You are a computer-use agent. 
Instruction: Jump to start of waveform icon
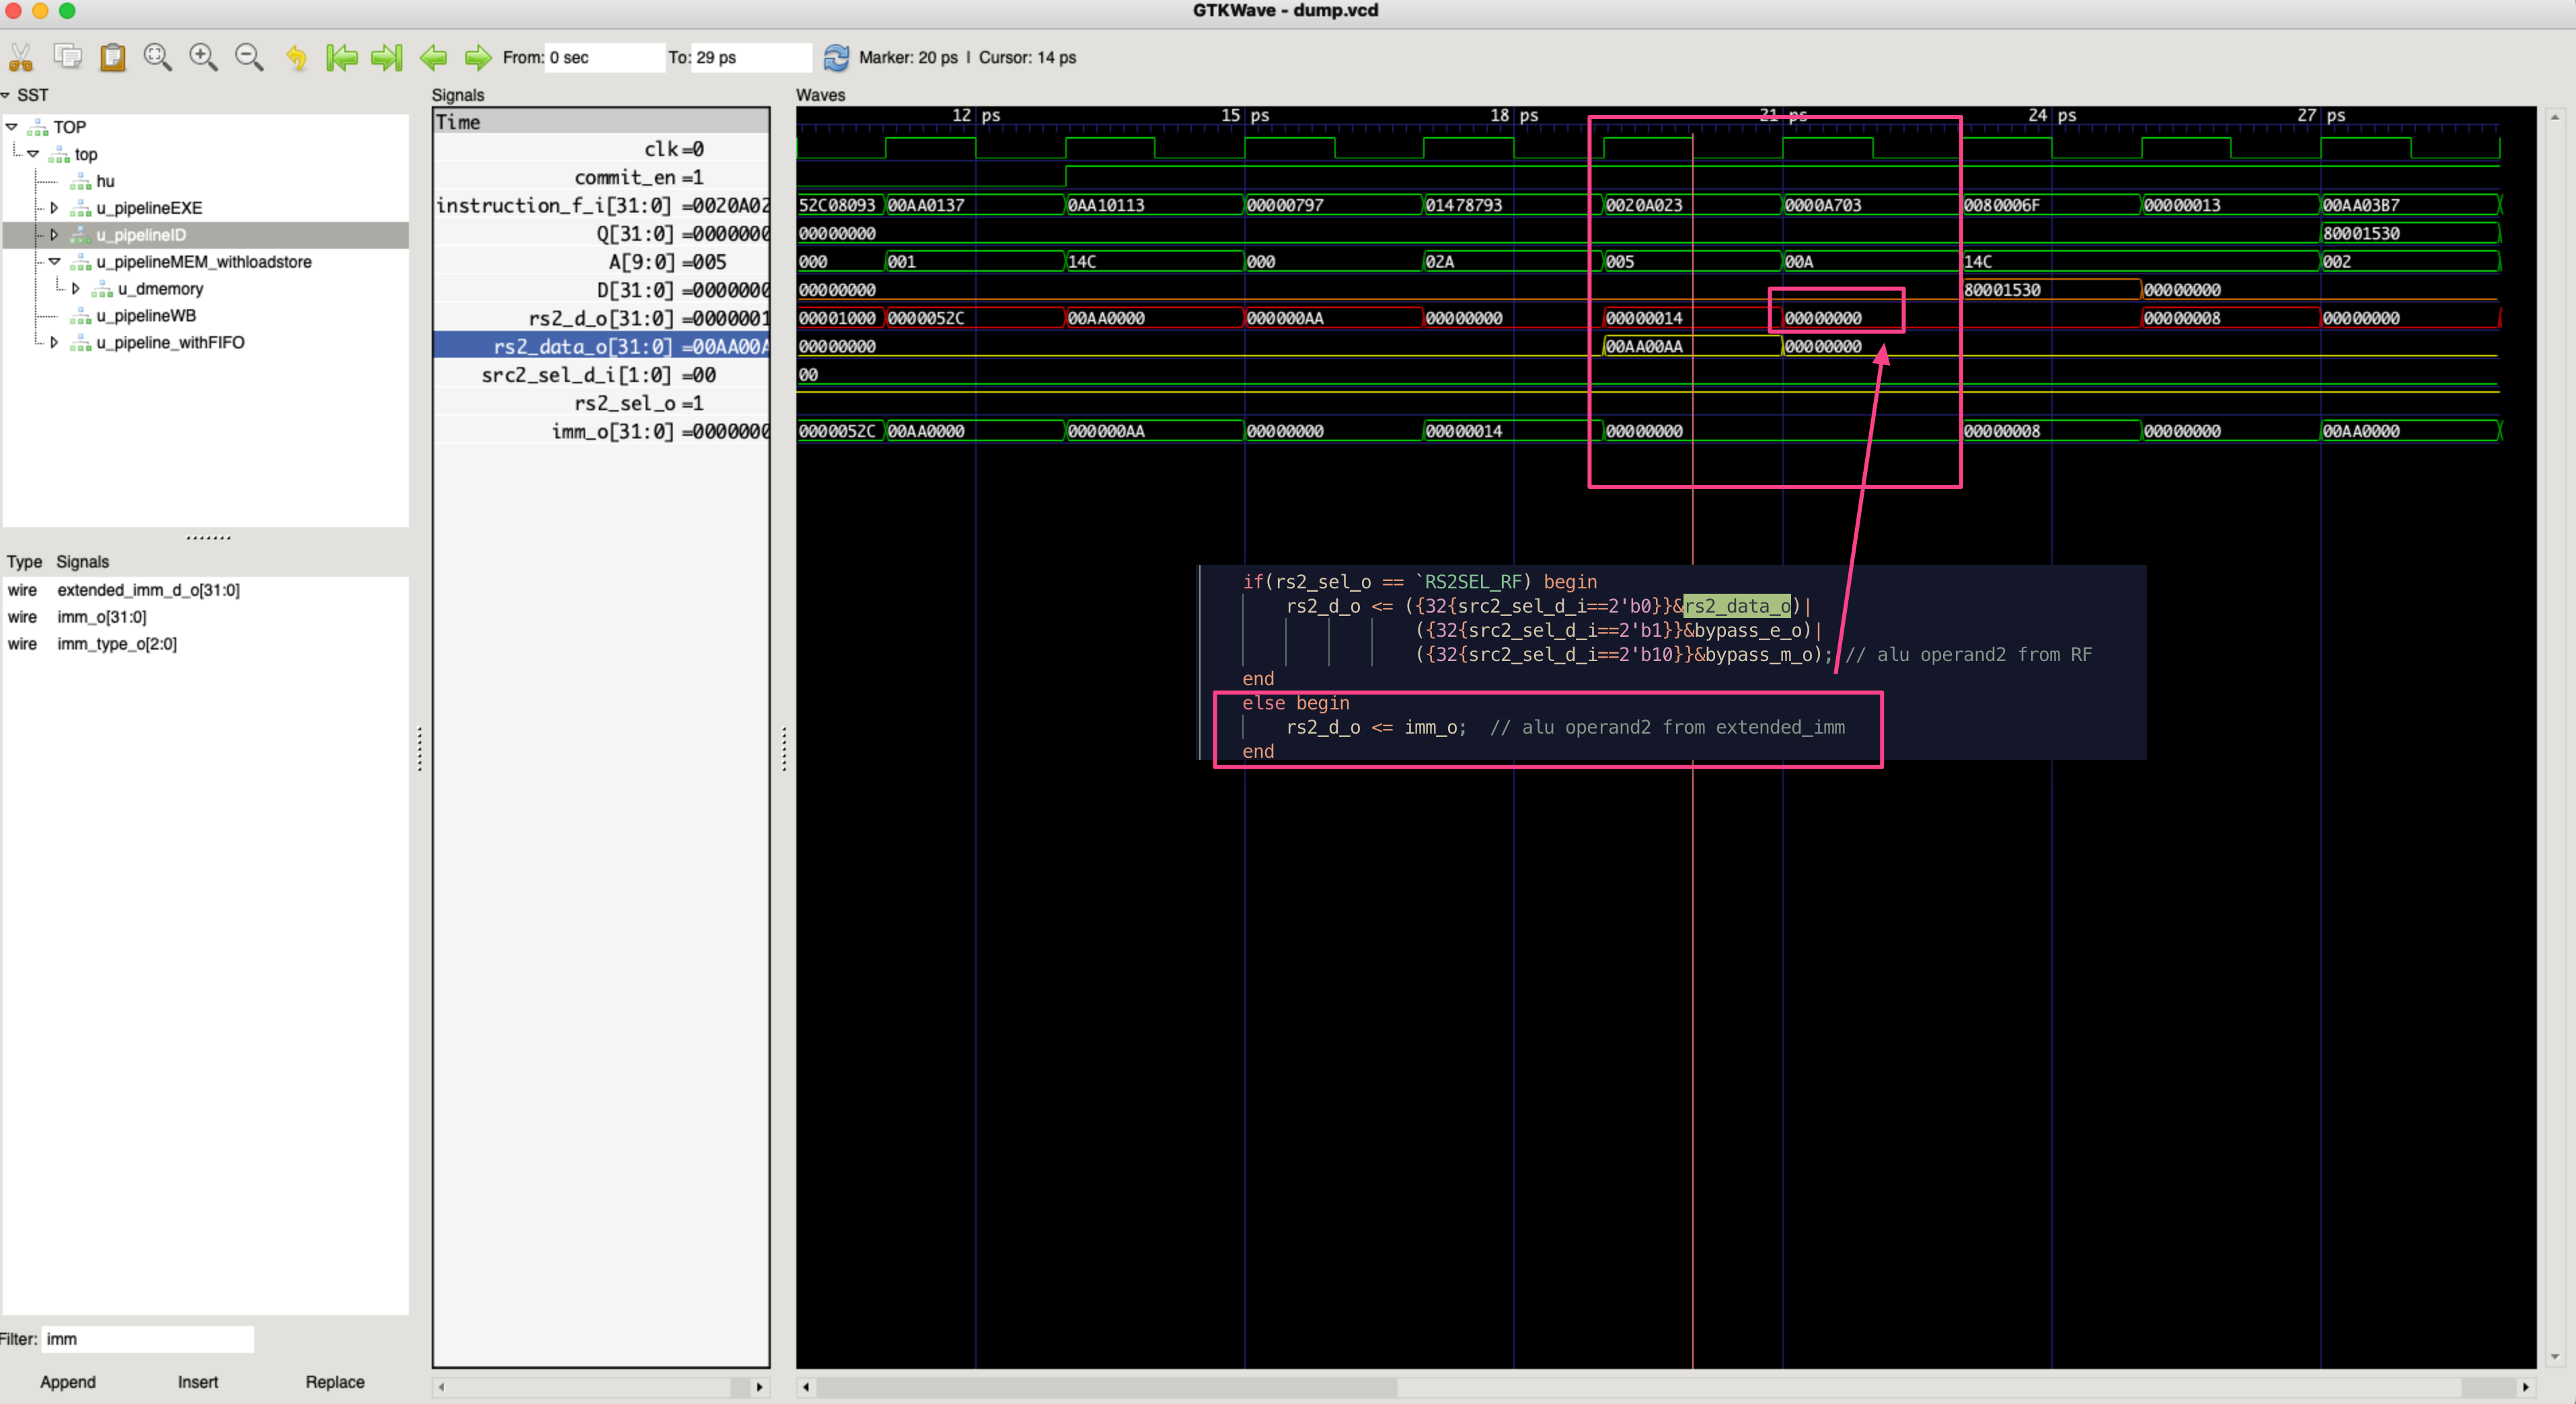point(341,57)
